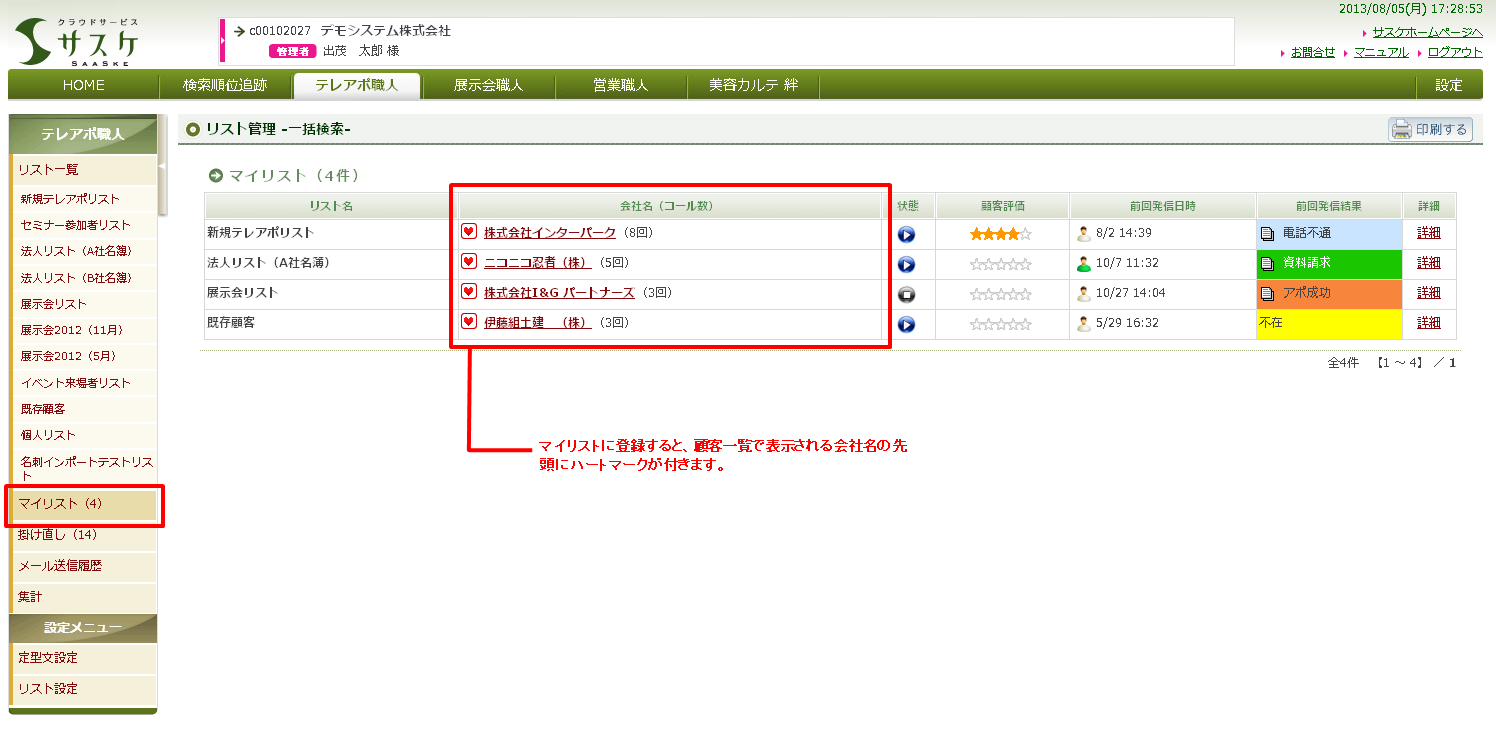1496x731 pixels.
Task: Open the 展示会職人 tab
Action: click(x=488, y=85)
